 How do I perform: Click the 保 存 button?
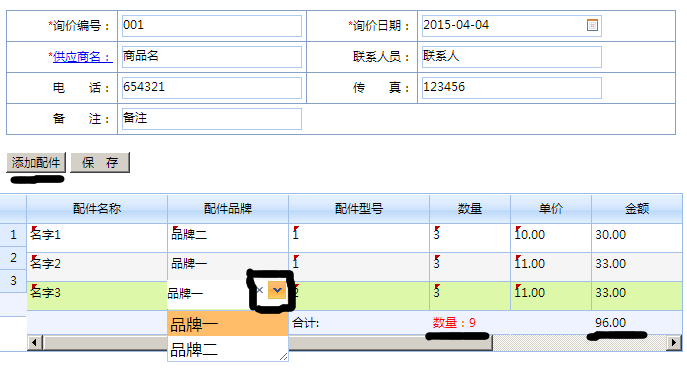100,163
